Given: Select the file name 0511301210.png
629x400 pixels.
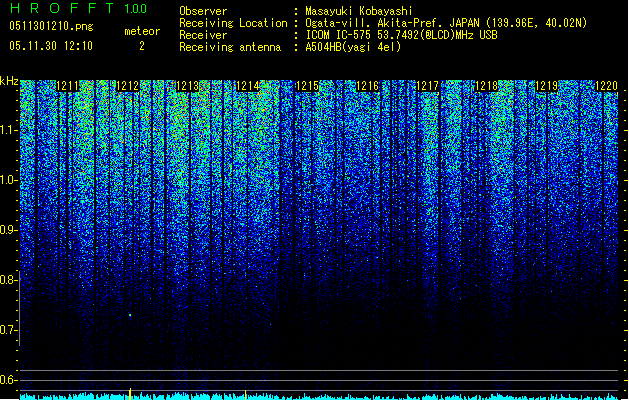Looking at the screenshot, I should pyautogui.click(x=51, y=26).
